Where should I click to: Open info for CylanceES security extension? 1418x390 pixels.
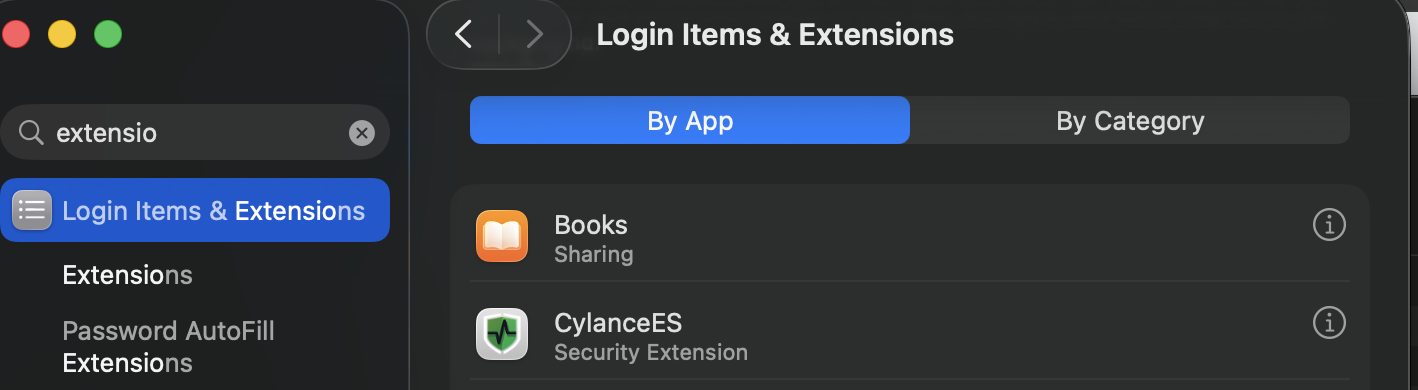(x=1328, y=323)
